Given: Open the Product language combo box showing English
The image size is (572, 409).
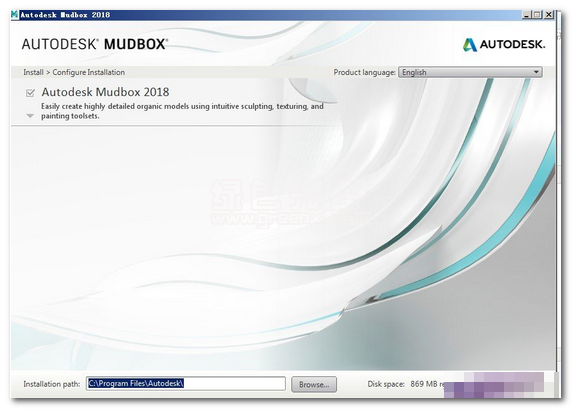Looking at the screenshot, I should point(470,72).
